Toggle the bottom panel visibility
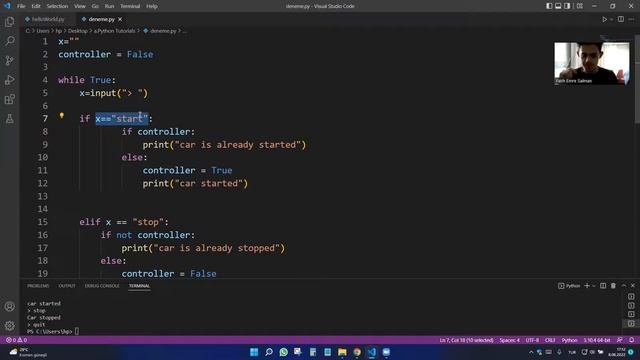 click(x=558, y=6)
